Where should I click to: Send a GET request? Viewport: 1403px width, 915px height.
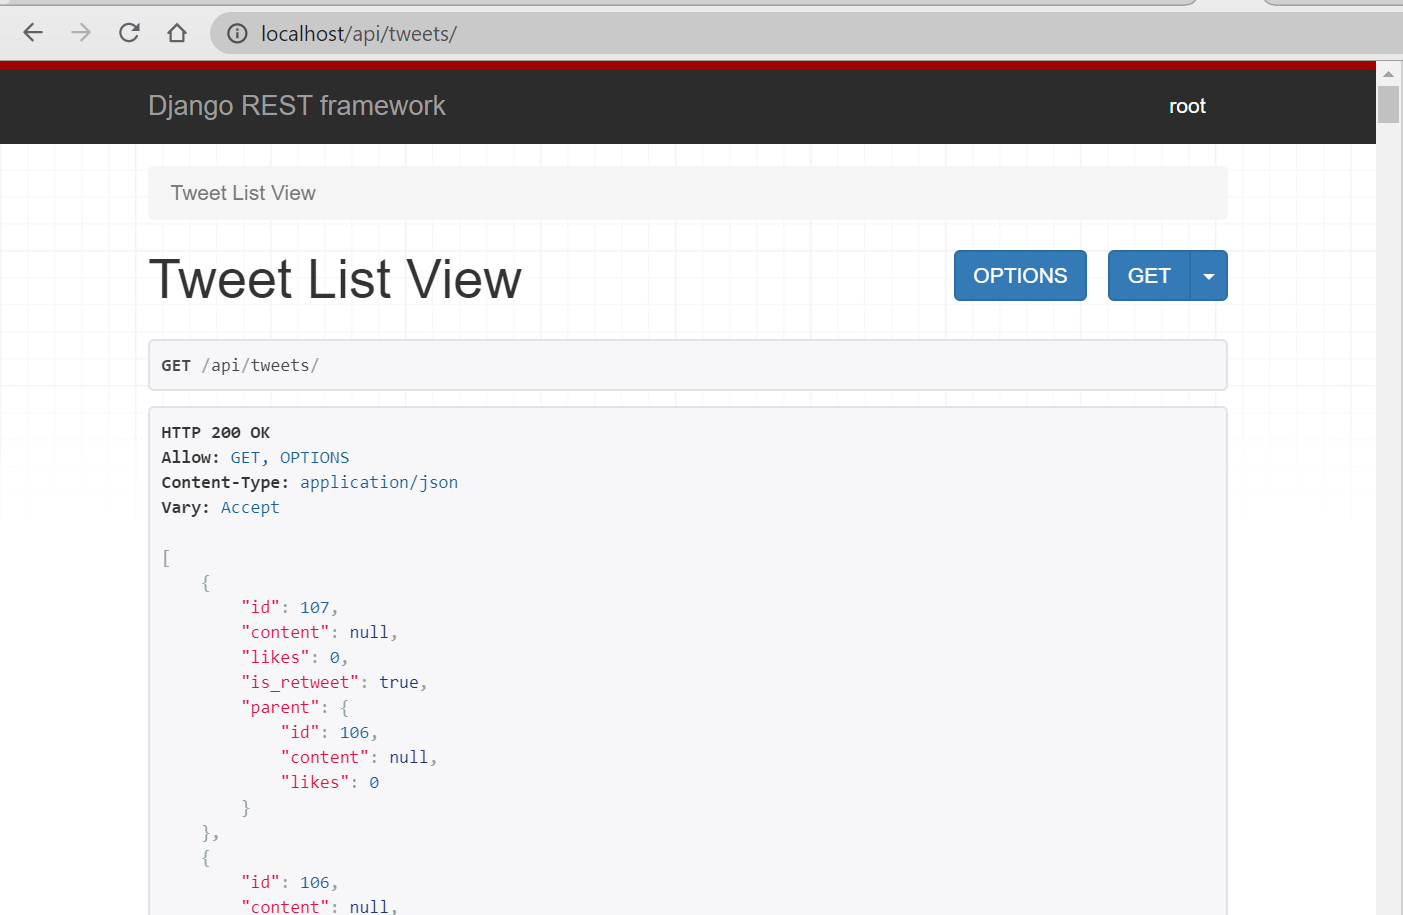tap(1149, 275)
